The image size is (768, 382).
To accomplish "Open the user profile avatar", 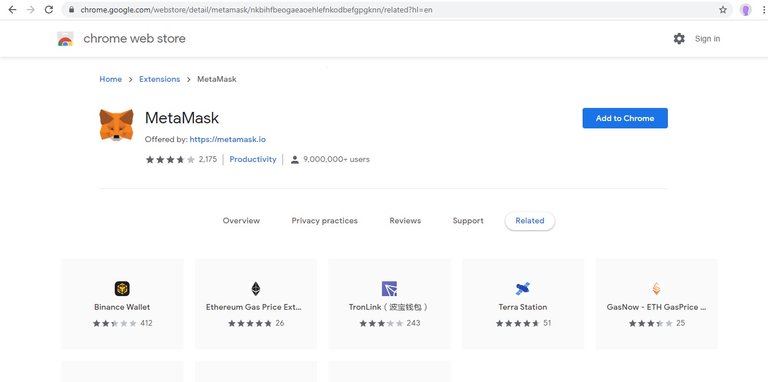I will [x=745, y=10].
